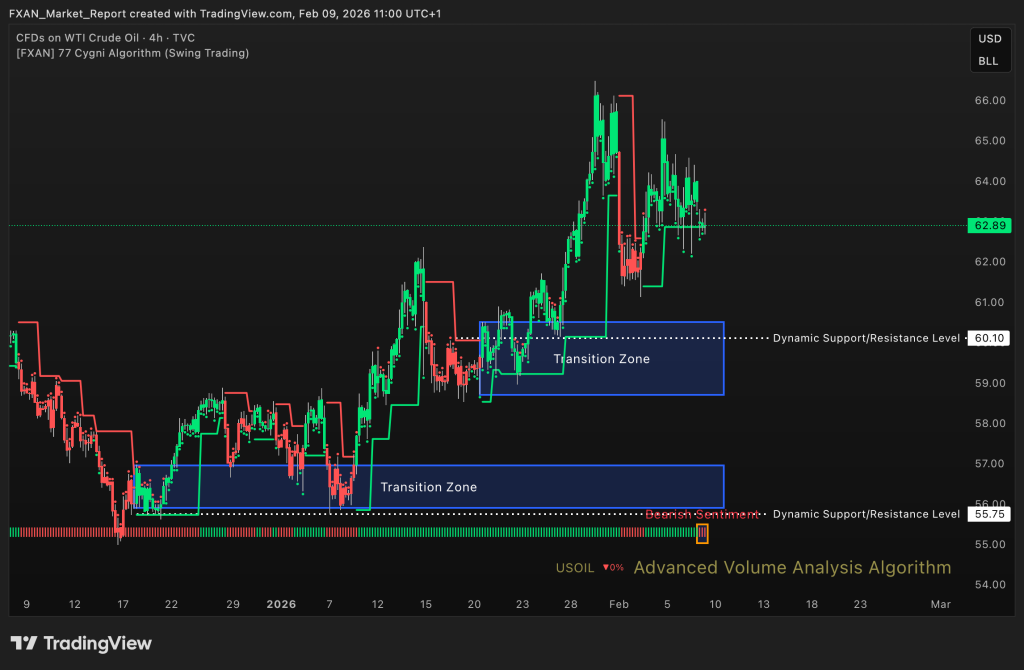Screen dimensions: 1024x670
Task: Click the TradingView logo icon
Action: pos(25,644)
